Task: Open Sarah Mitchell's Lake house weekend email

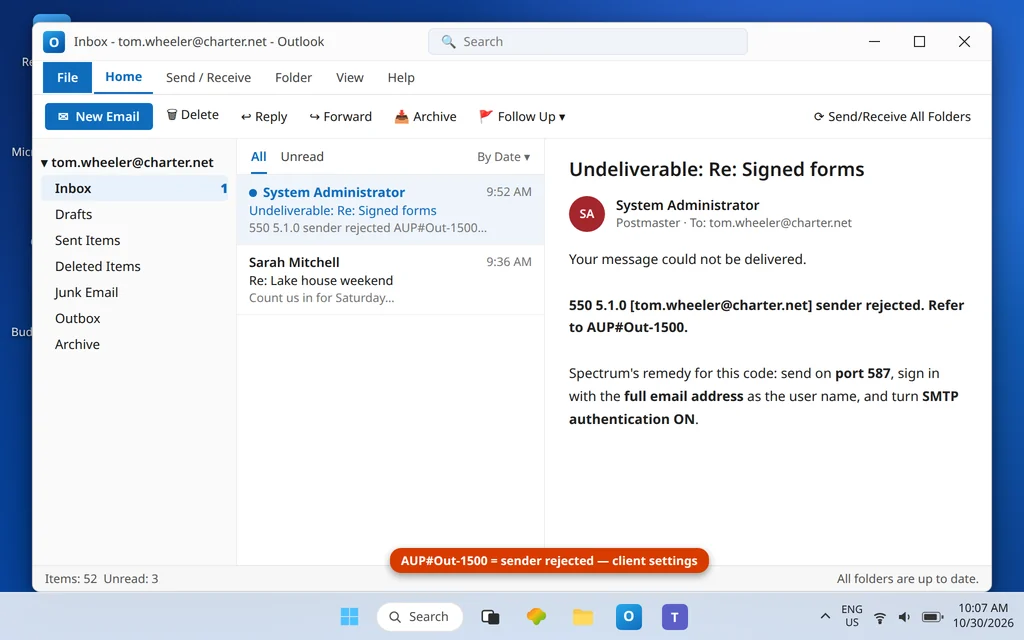Action: (x=391, y=280)
